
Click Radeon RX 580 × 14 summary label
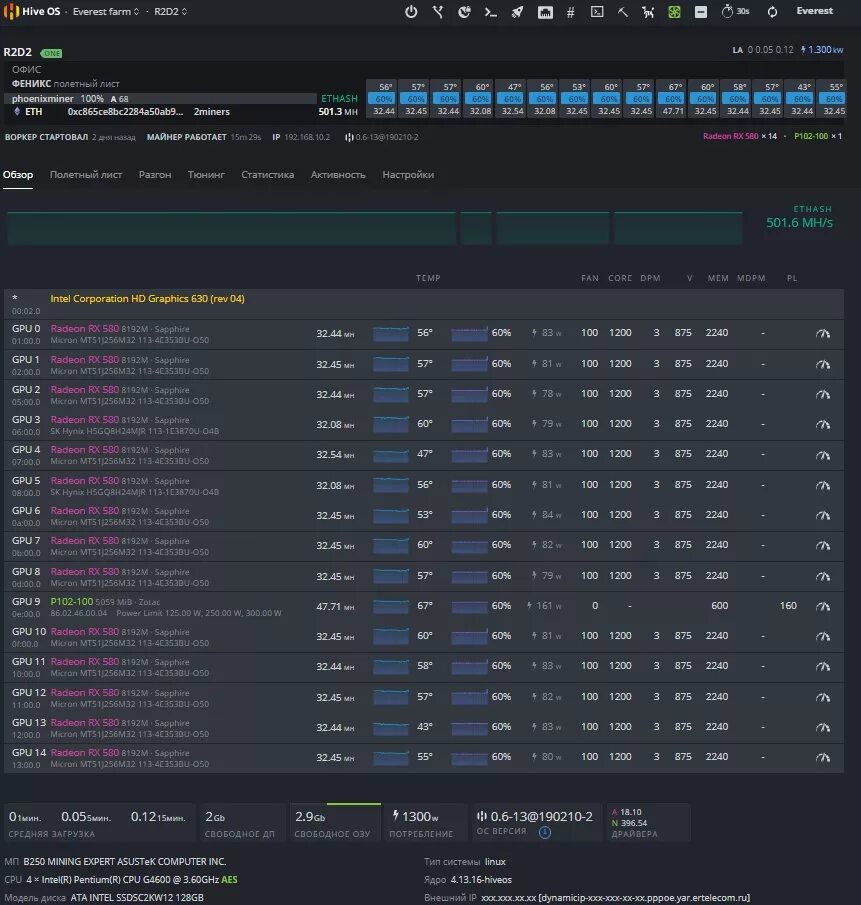(x=740, y=136)
